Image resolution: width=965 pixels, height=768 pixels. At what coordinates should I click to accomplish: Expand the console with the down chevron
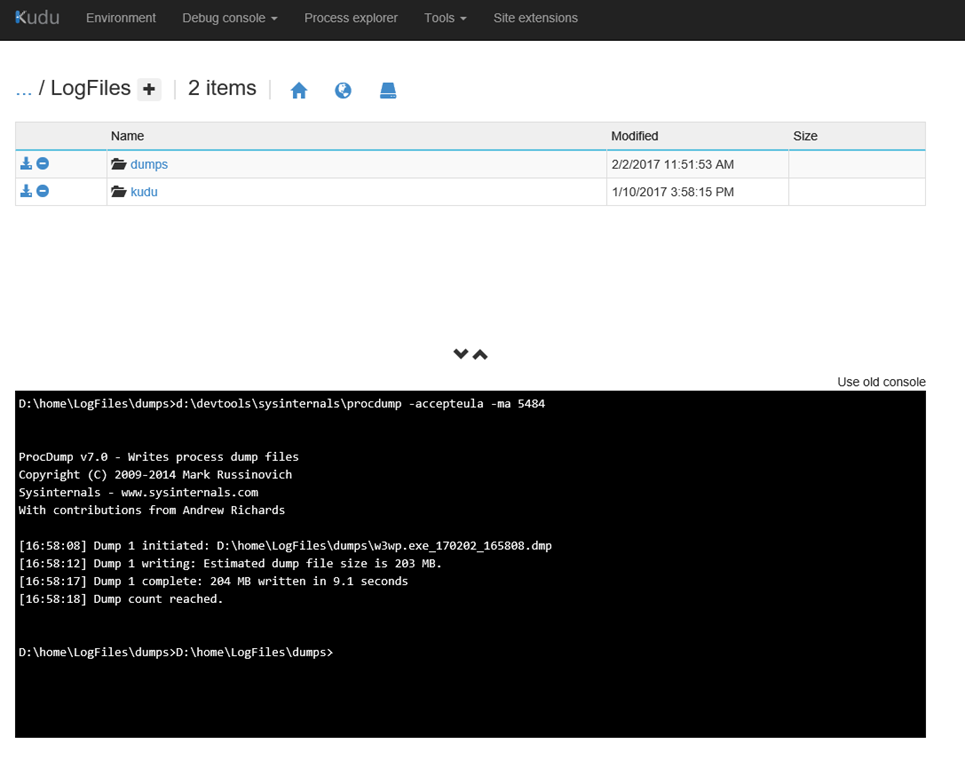tap(461, 353)
